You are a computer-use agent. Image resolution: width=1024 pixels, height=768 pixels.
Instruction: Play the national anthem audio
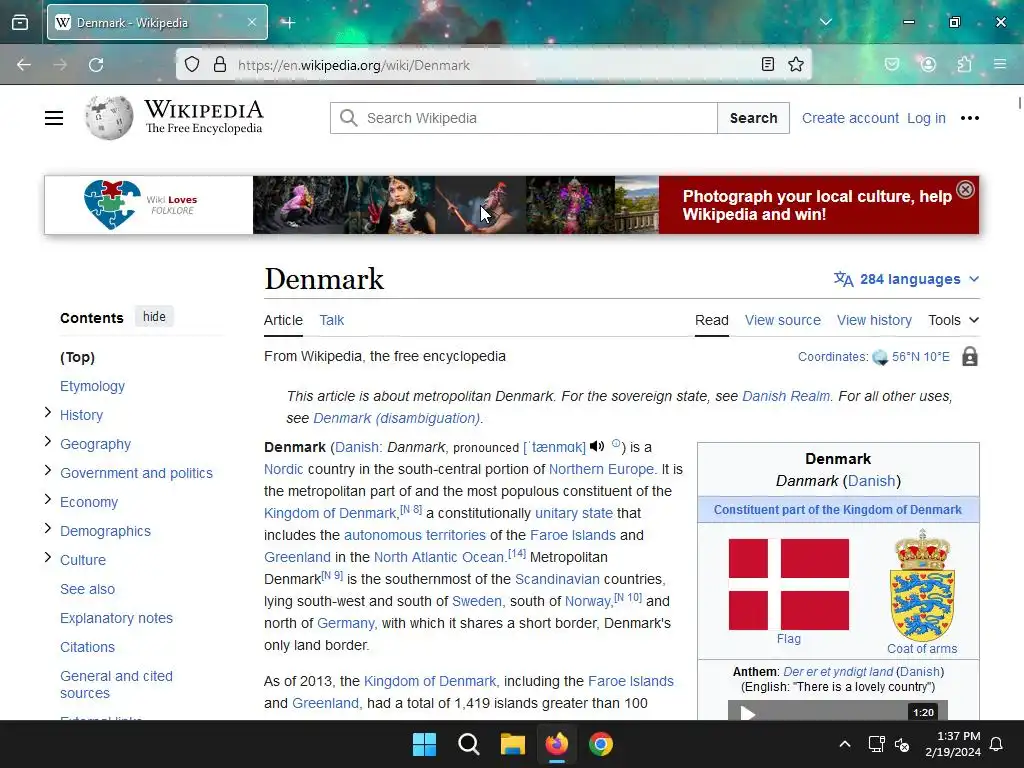coord(748,712)
